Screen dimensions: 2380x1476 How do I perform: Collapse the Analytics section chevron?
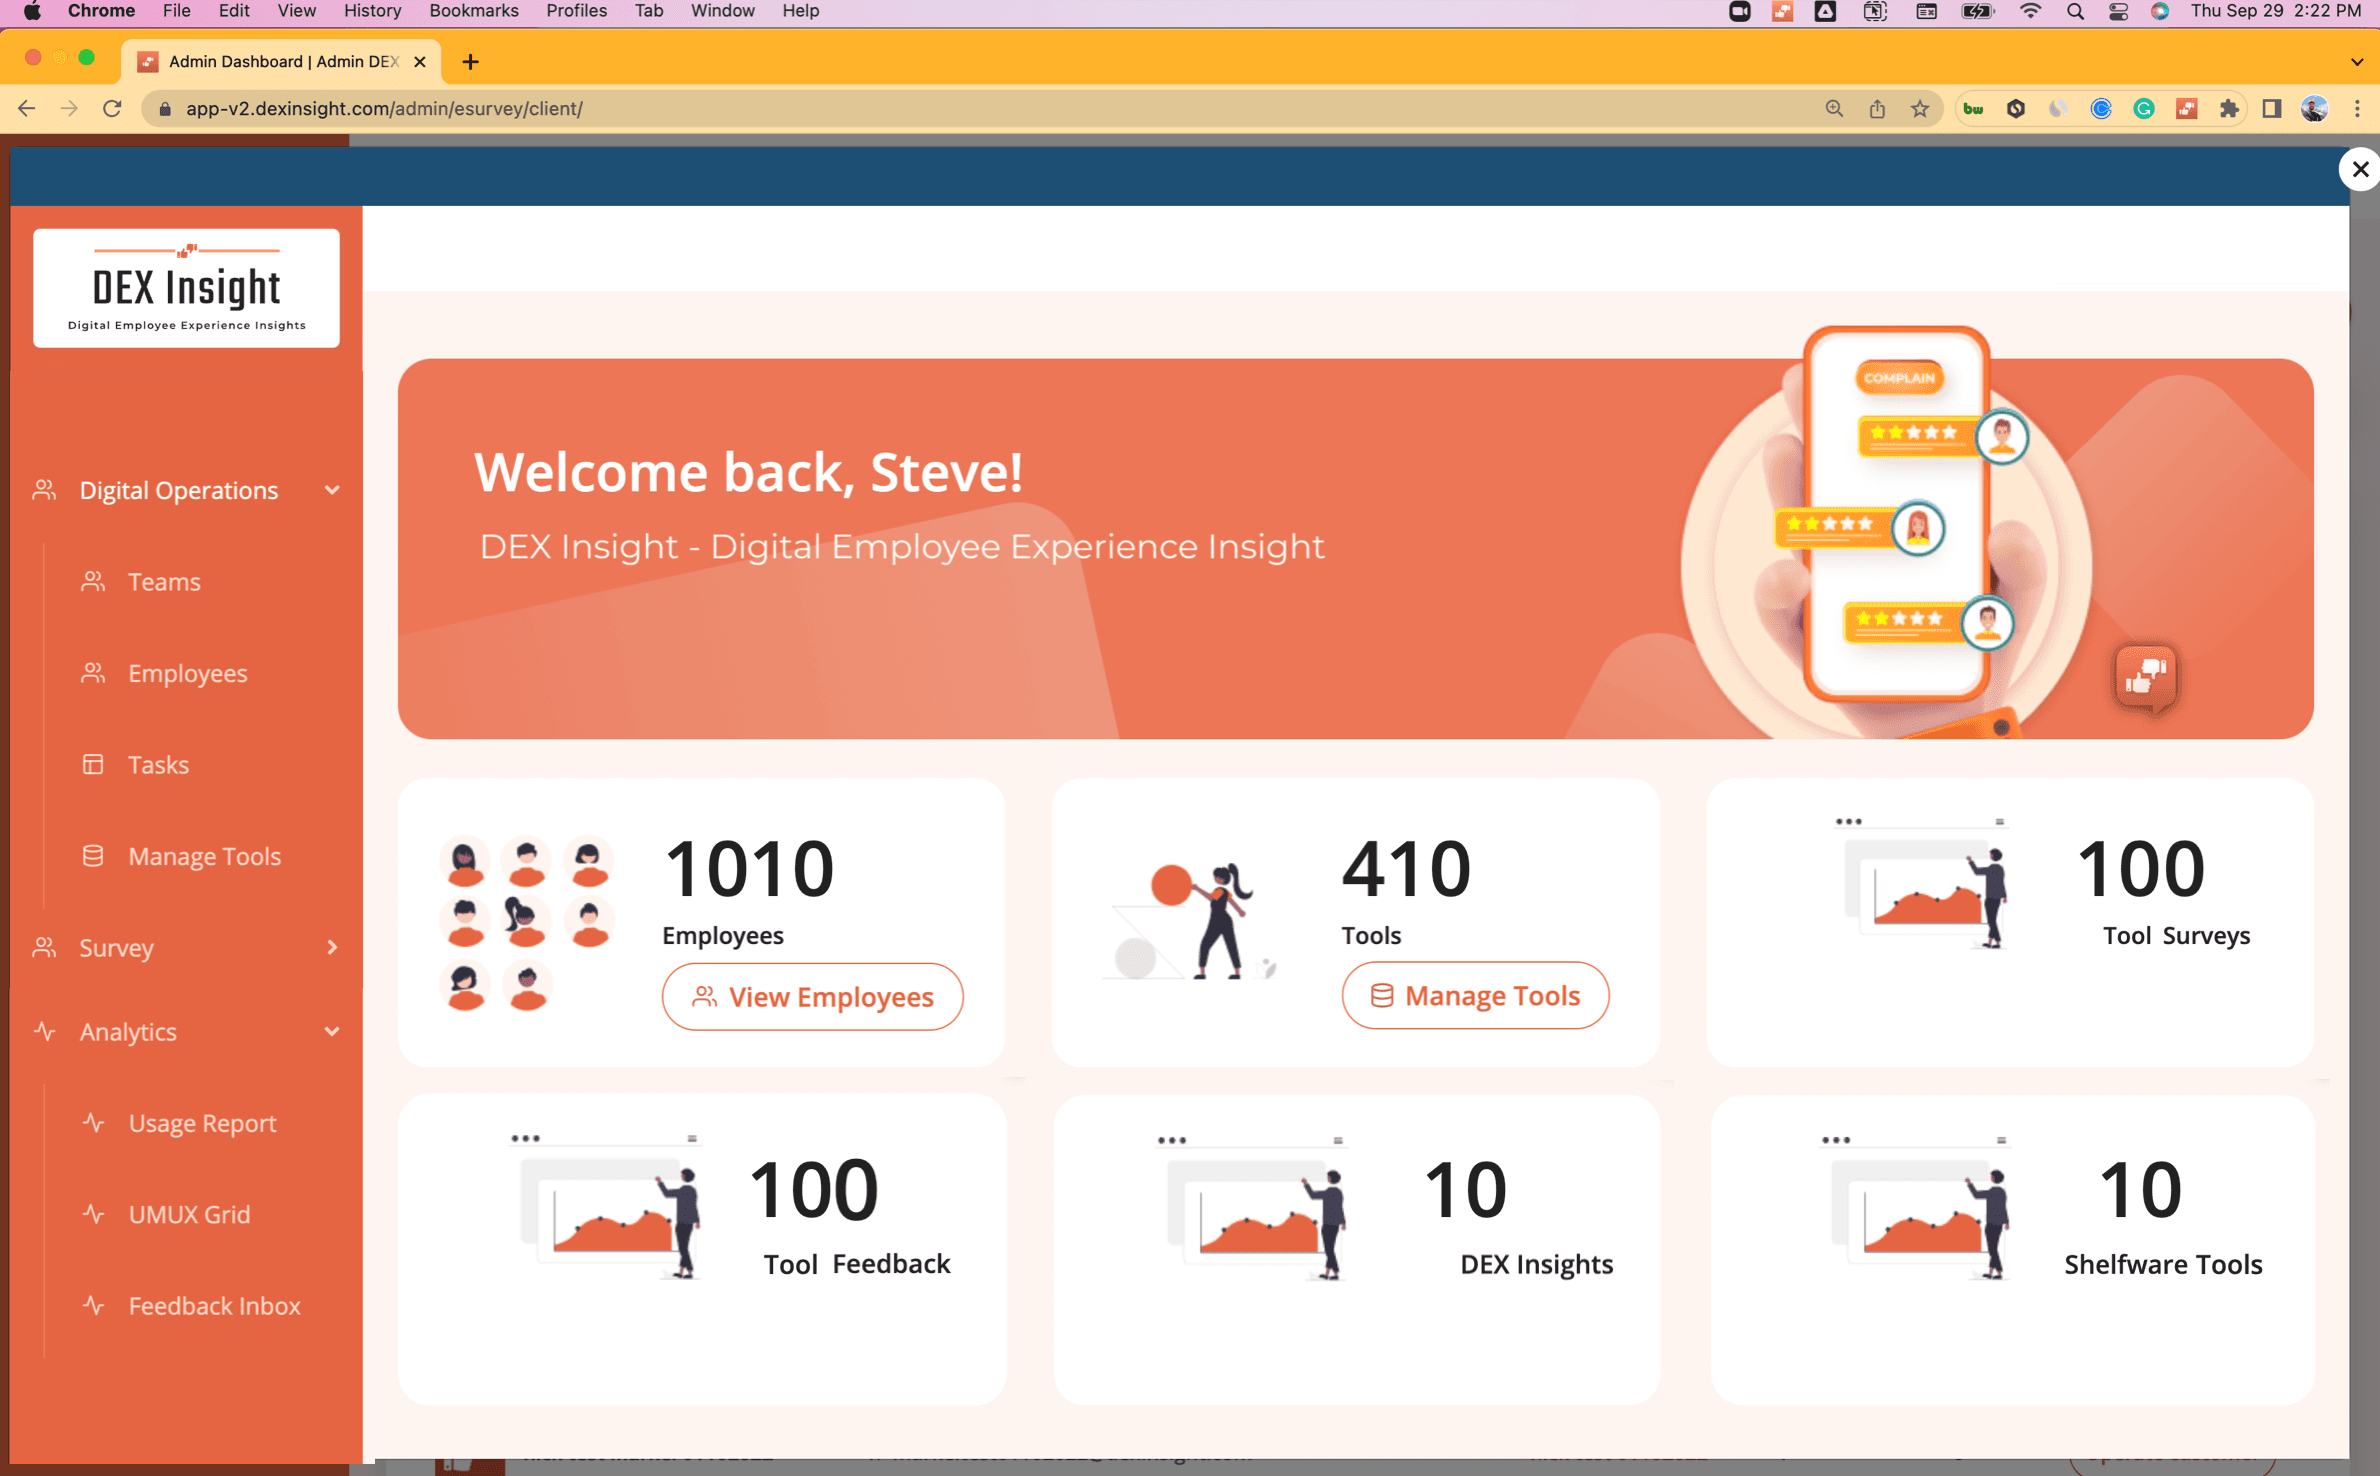click(x=332, y=1031)
